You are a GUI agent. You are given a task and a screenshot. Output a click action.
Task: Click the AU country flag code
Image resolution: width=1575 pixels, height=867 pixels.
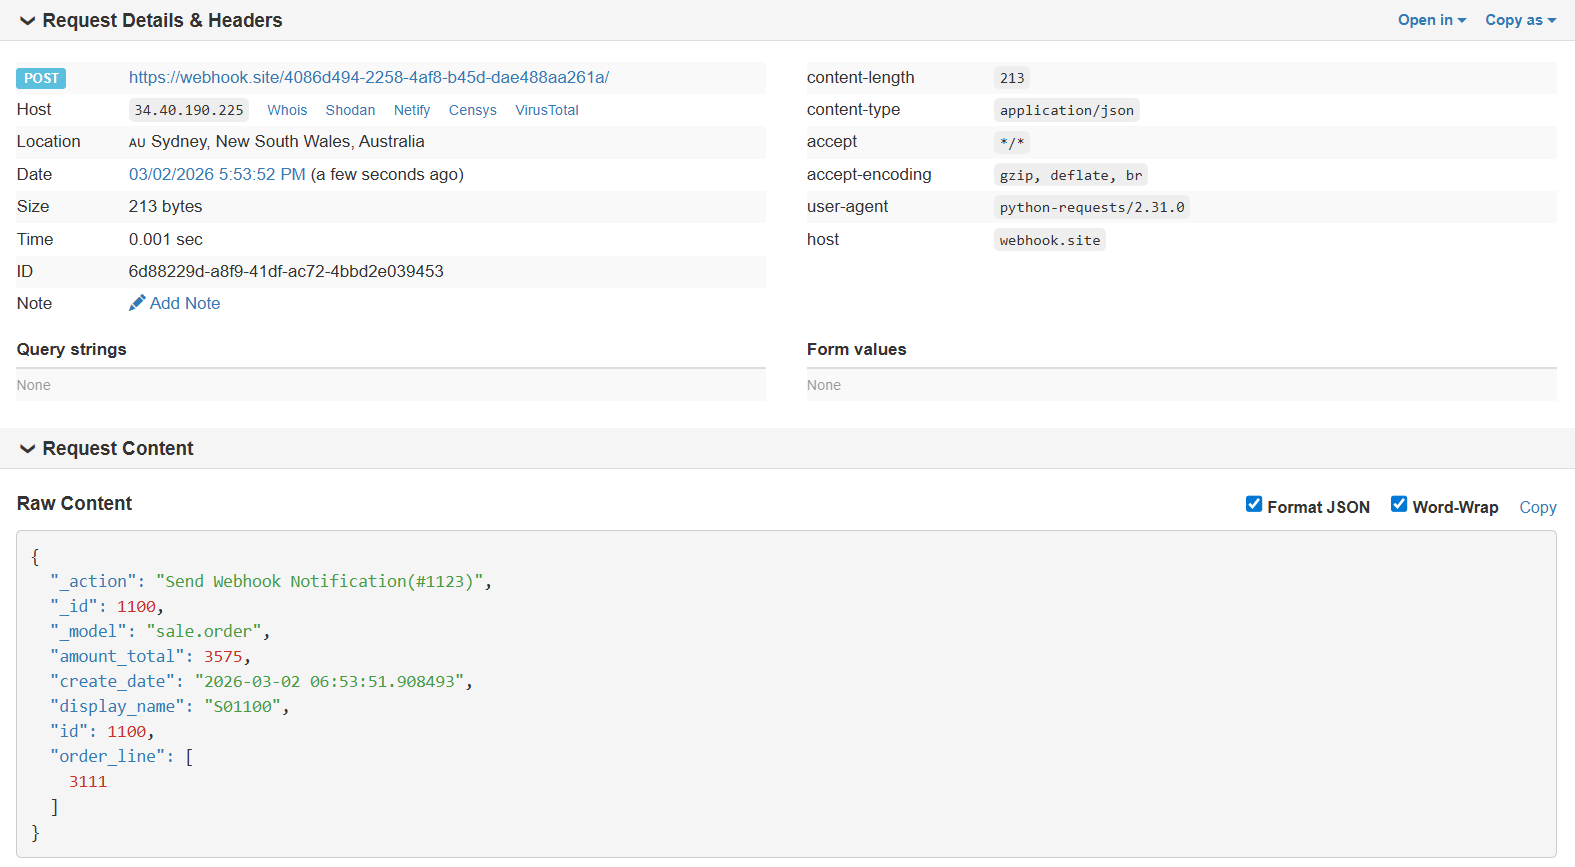(x=137, y=143)
